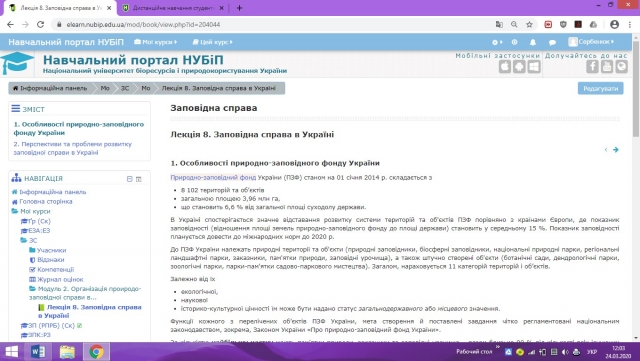Click the translate page icon in address bar
This screenshot has height=361, width=640.
[x=499, y=25]
